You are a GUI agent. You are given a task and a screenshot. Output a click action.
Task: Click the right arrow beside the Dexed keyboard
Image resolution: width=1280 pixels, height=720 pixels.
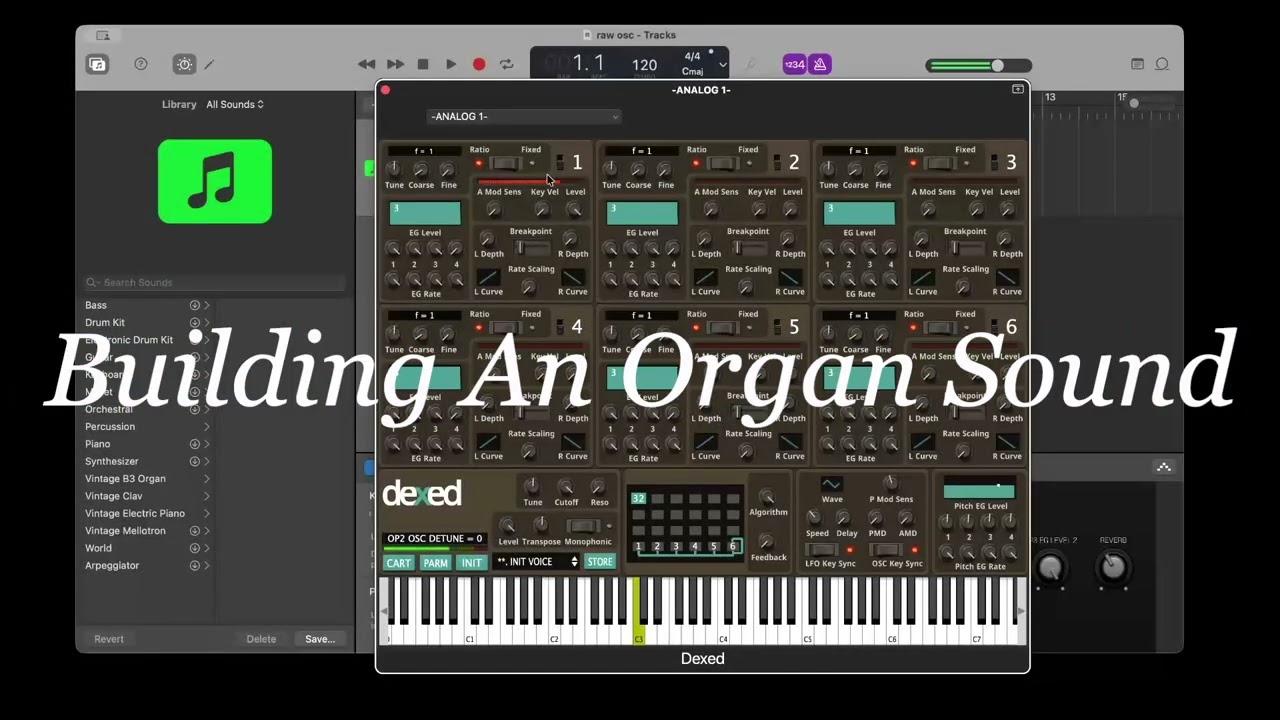point(1021,611)
